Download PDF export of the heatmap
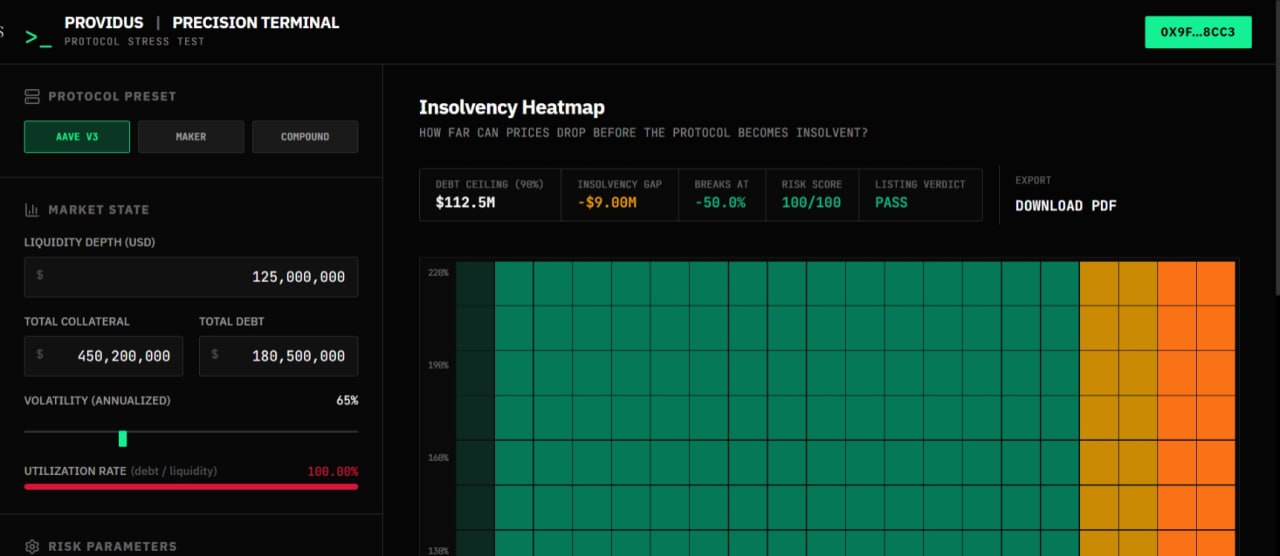This screenshot has height=556, width=1280. tap(1065, 206)
